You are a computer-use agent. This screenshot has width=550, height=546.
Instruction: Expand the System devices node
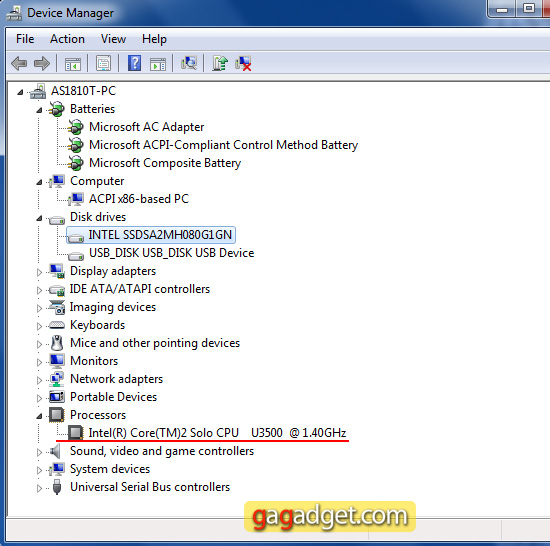click(39, 470)
